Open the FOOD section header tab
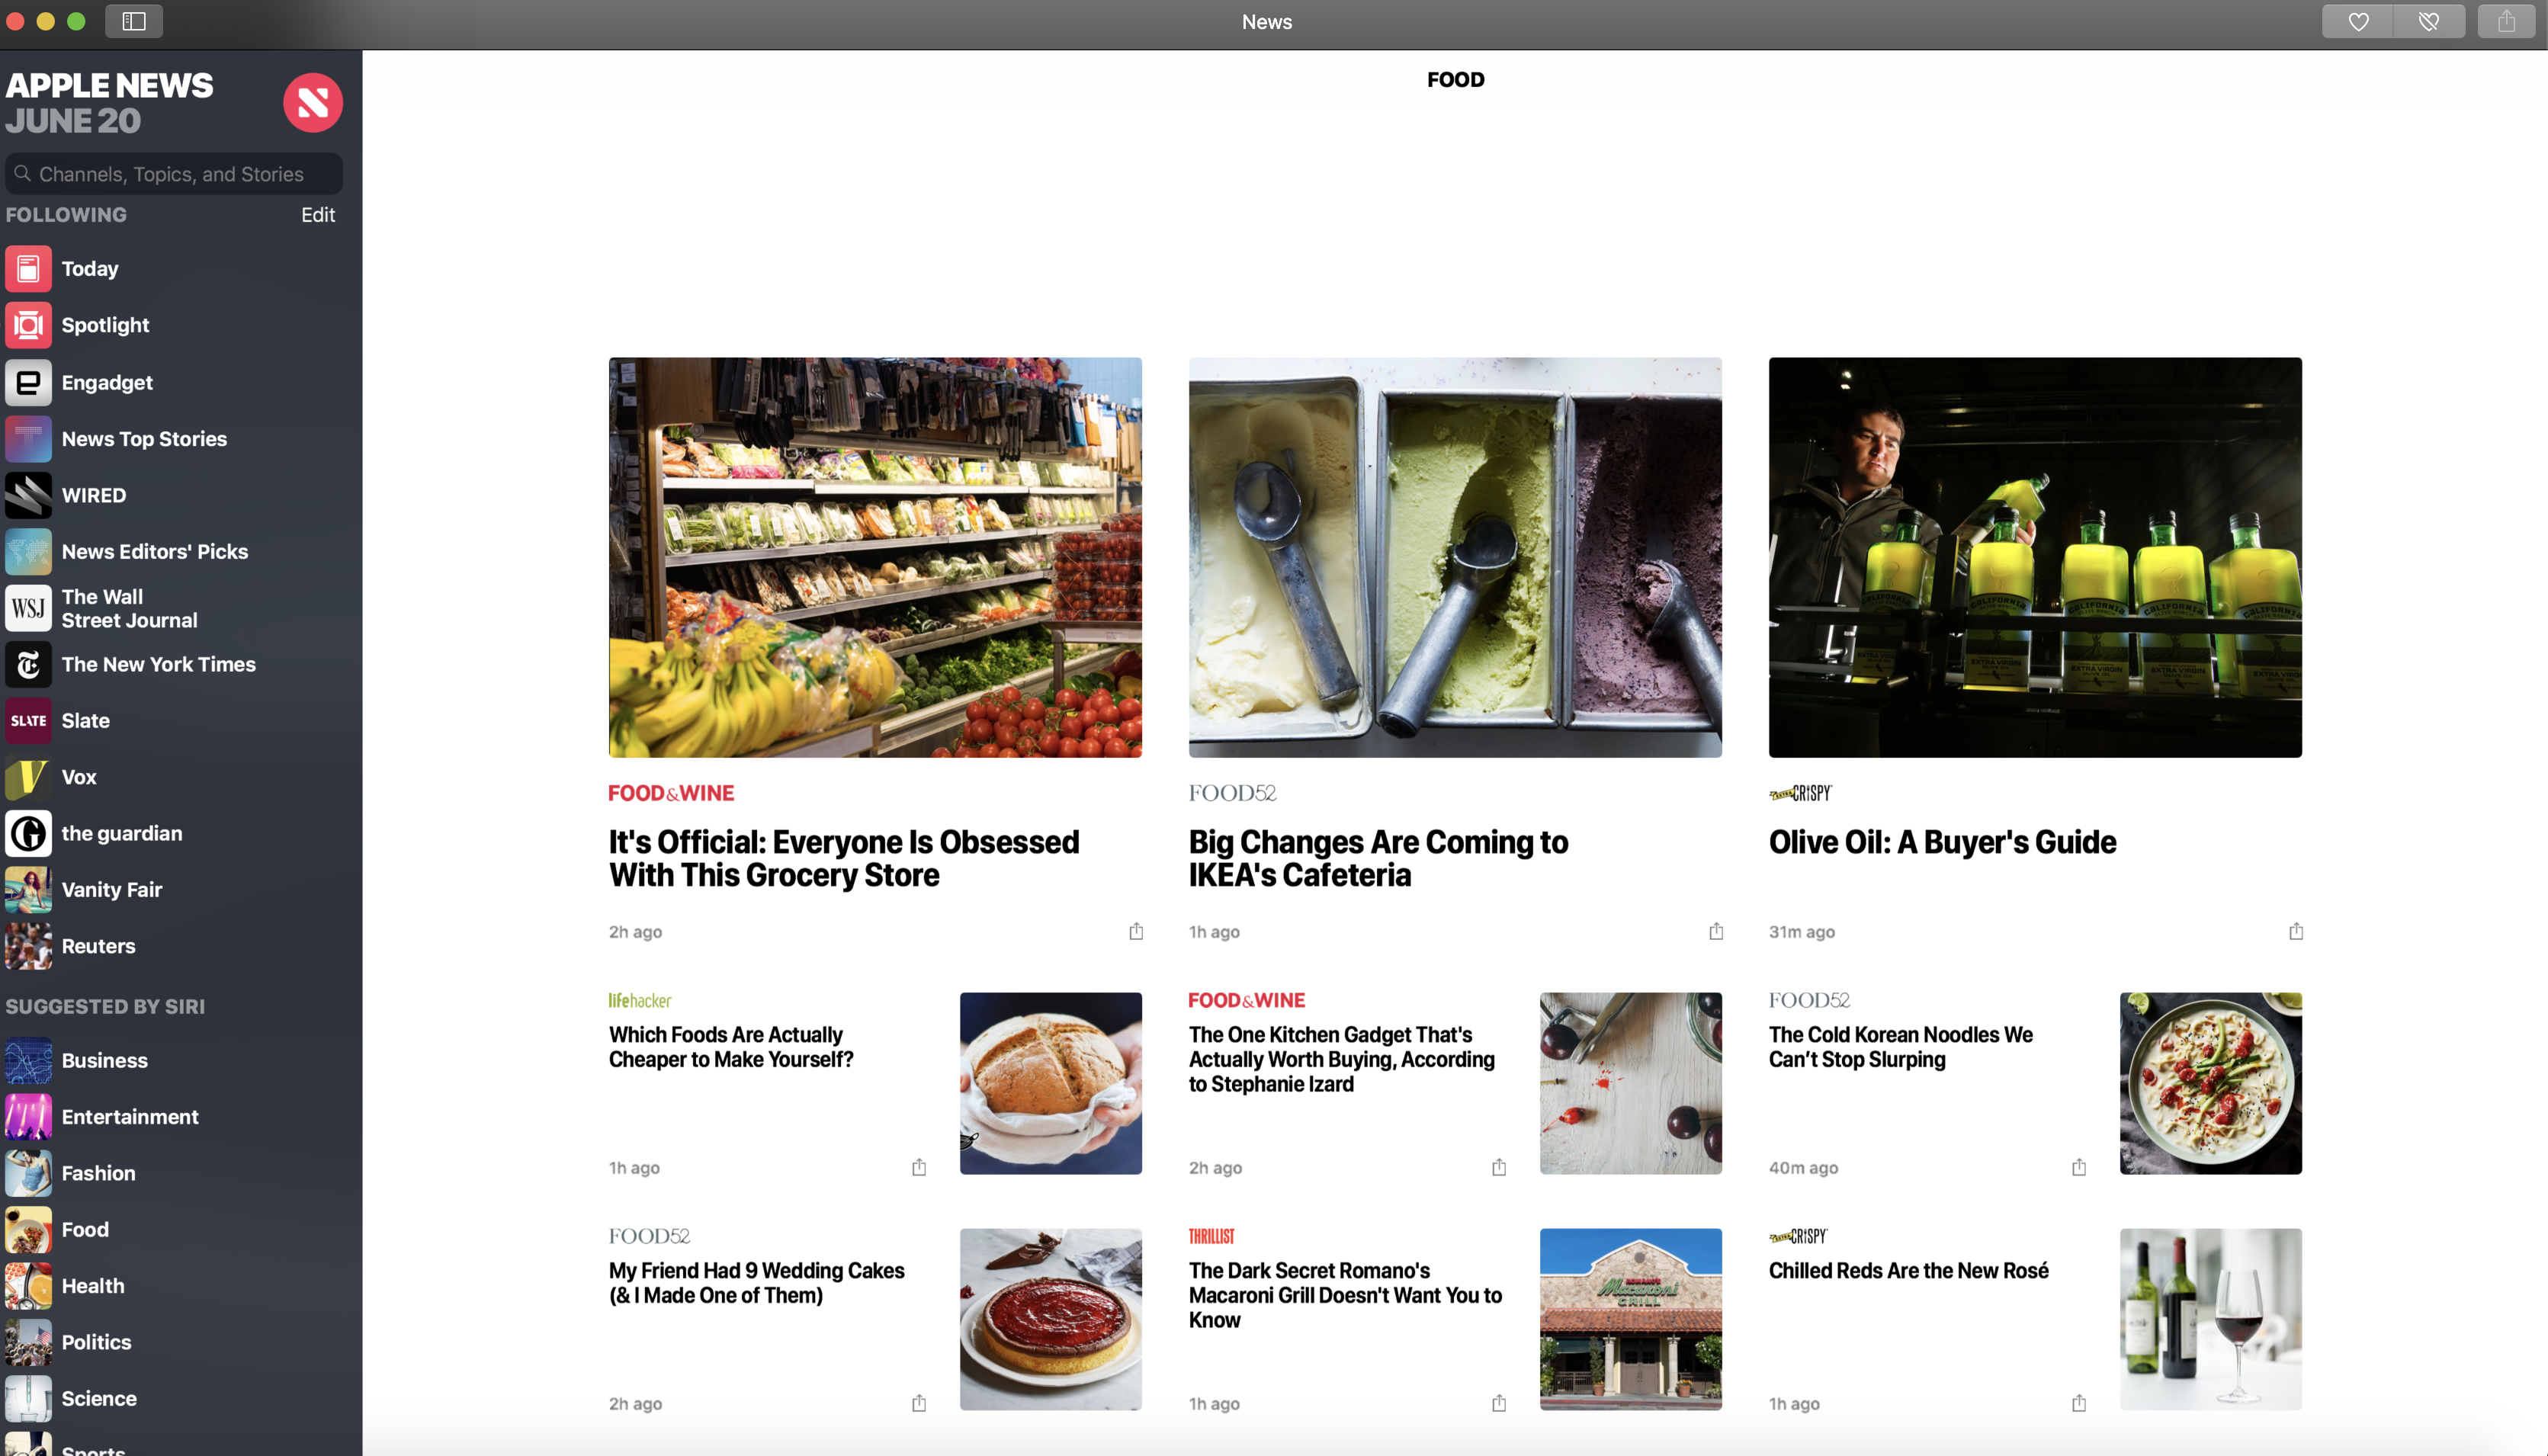Viewport: 2548px width, 1456px height. coord(1454,79)
